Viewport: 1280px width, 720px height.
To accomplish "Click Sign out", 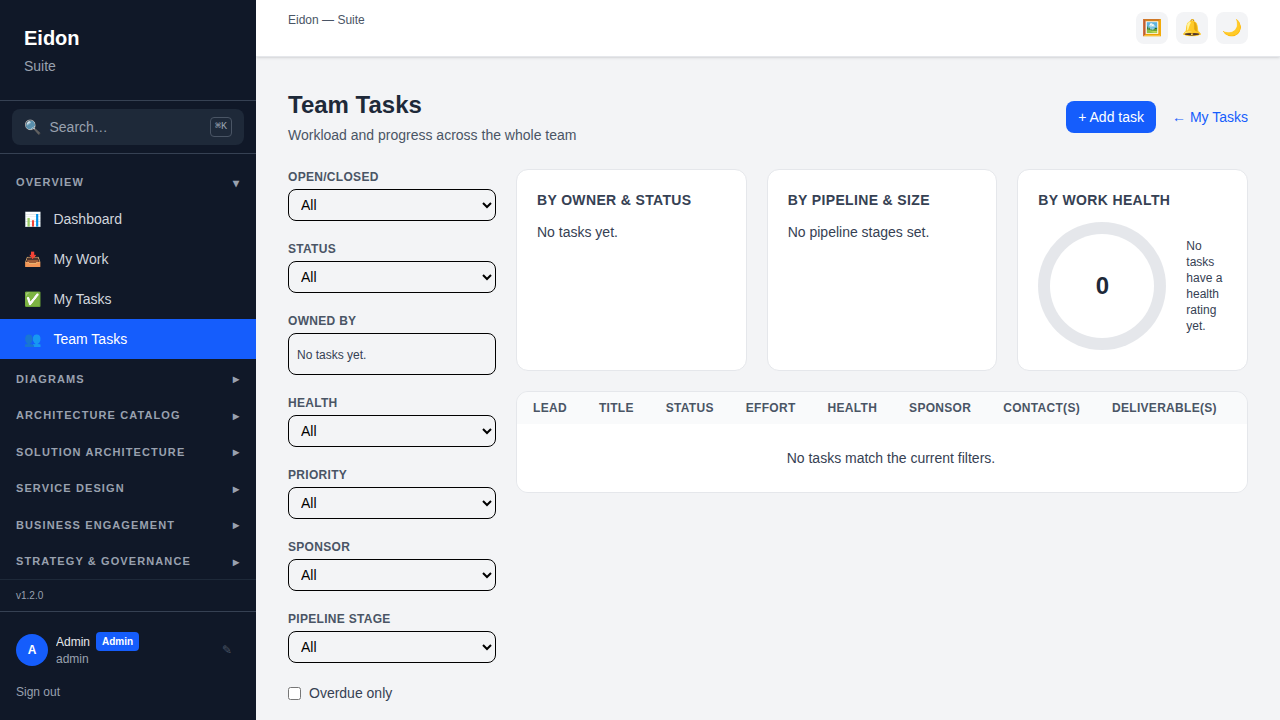I will coord(38,692).
